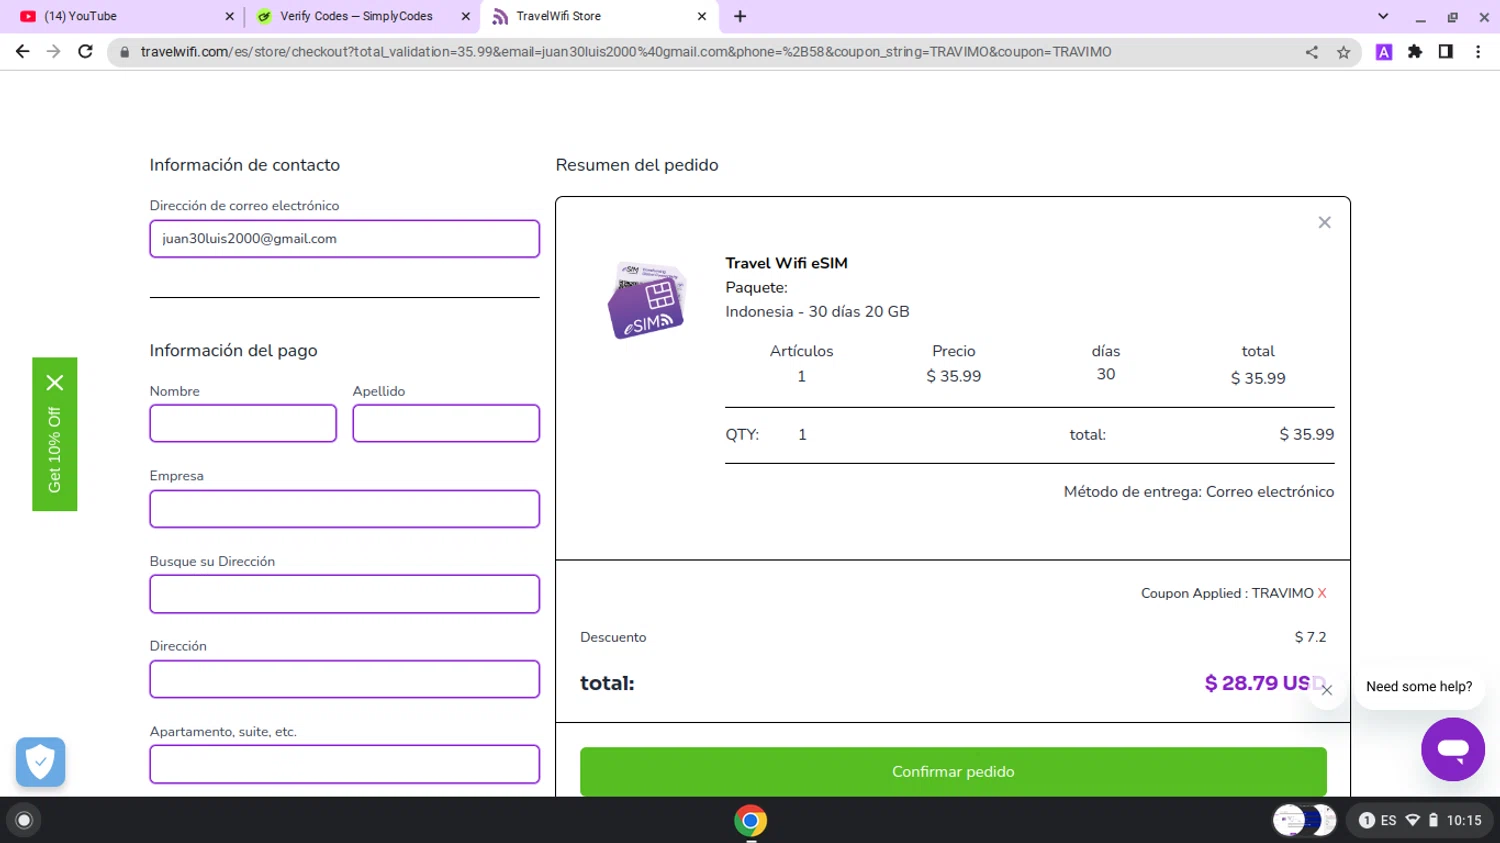The width and height of the screenshot is (1500, 843).
Task: Close the TravelWifi Store tab
Action: coord(701,16)
